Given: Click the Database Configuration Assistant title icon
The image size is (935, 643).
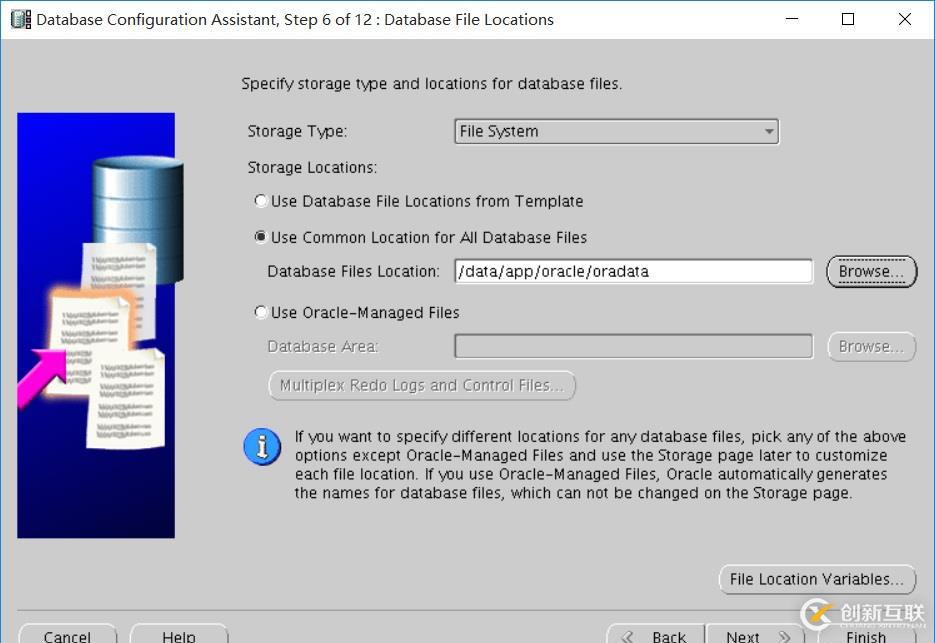Looking at the screenshot, I should 21,20.
